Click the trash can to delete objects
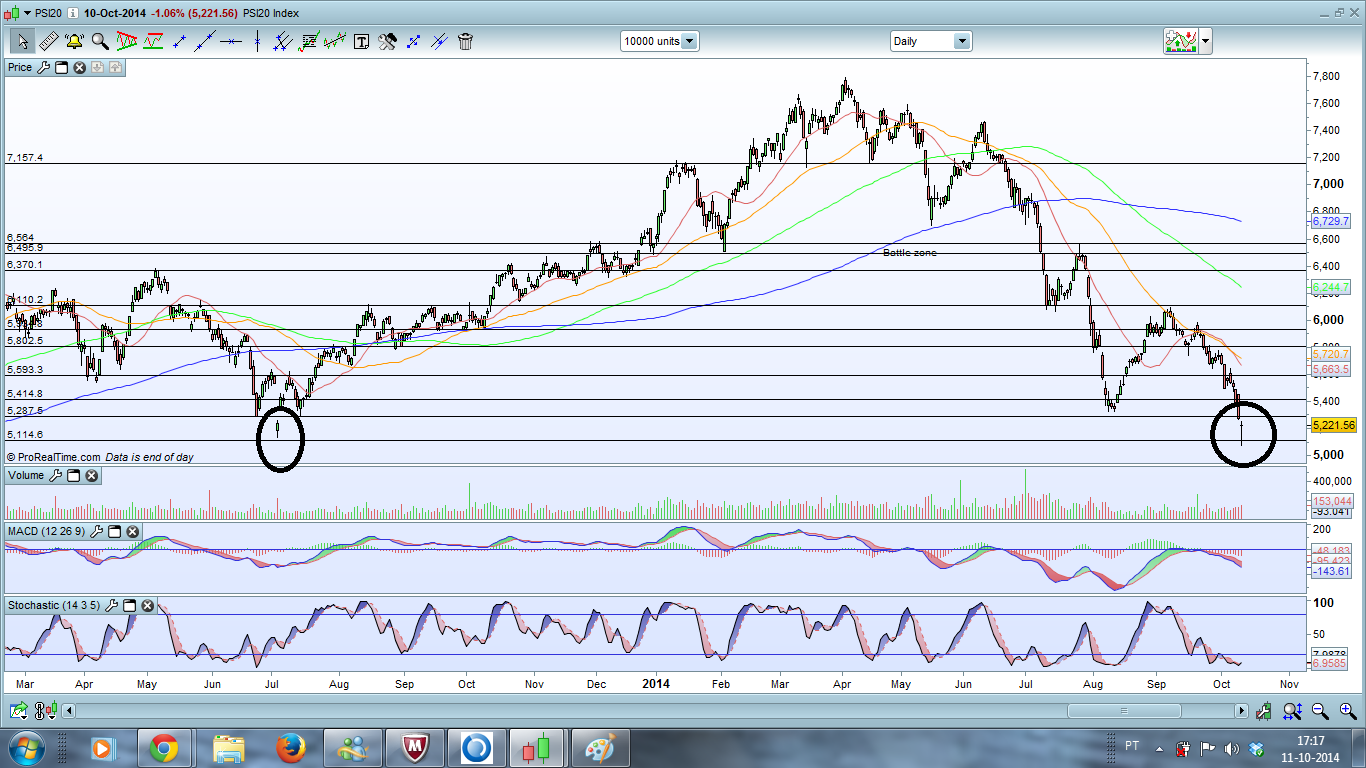The image size is (1366, 768). [x=465, y=41]
